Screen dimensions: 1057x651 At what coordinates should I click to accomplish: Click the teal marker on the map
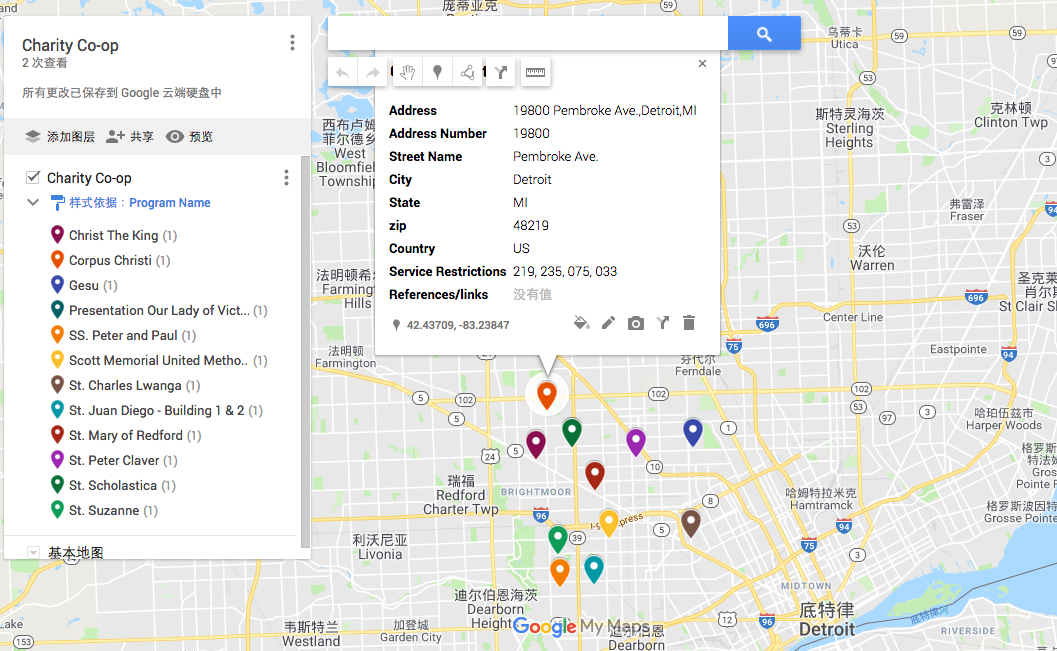point(593,569)
